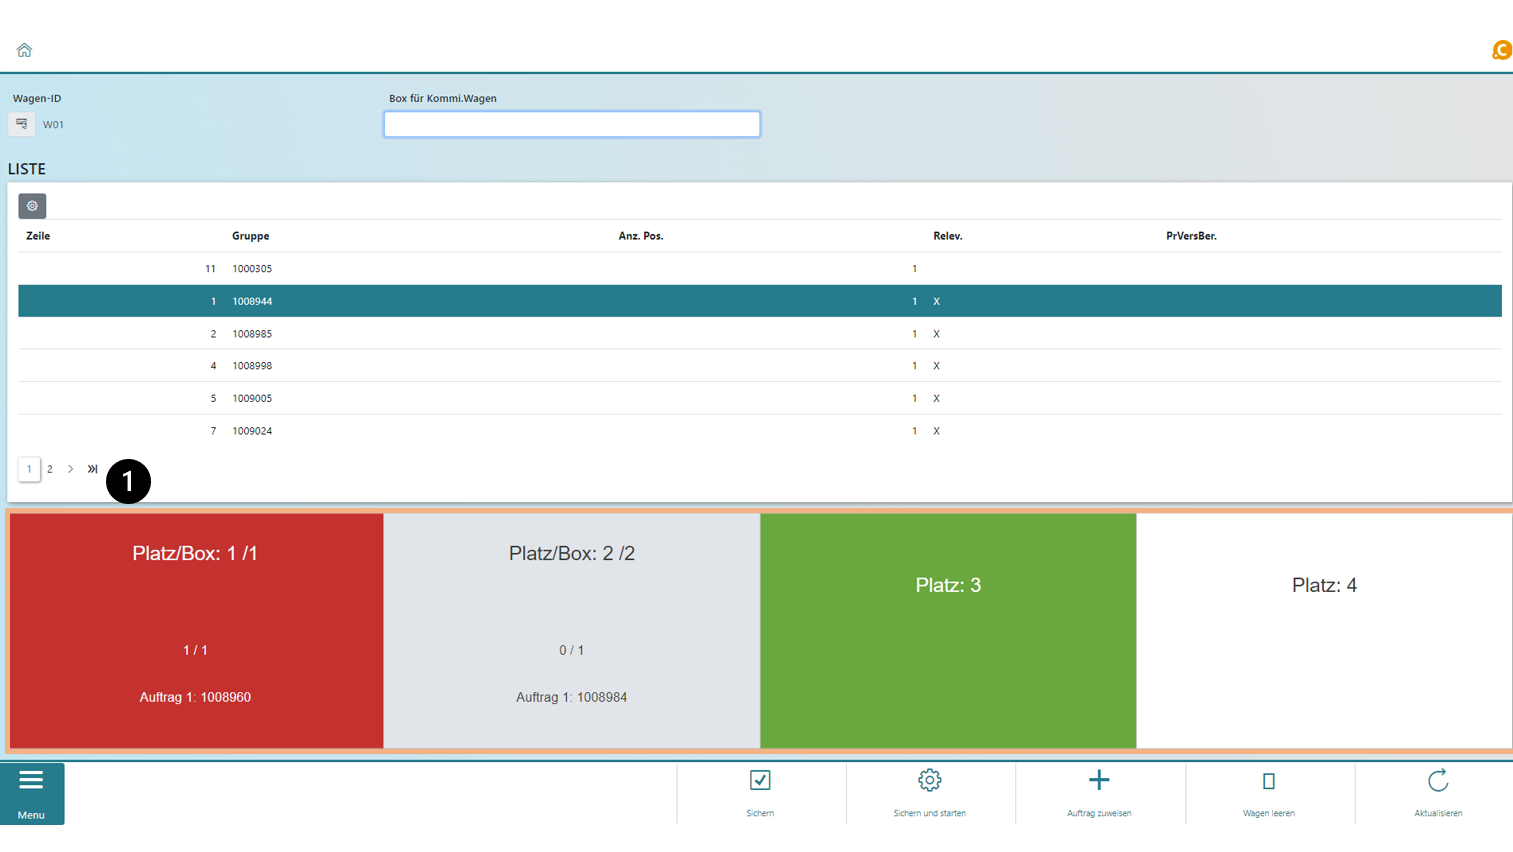Jump to last page of list
The width and height of the screenshot is (1513, 852).
tap(93, 469)
